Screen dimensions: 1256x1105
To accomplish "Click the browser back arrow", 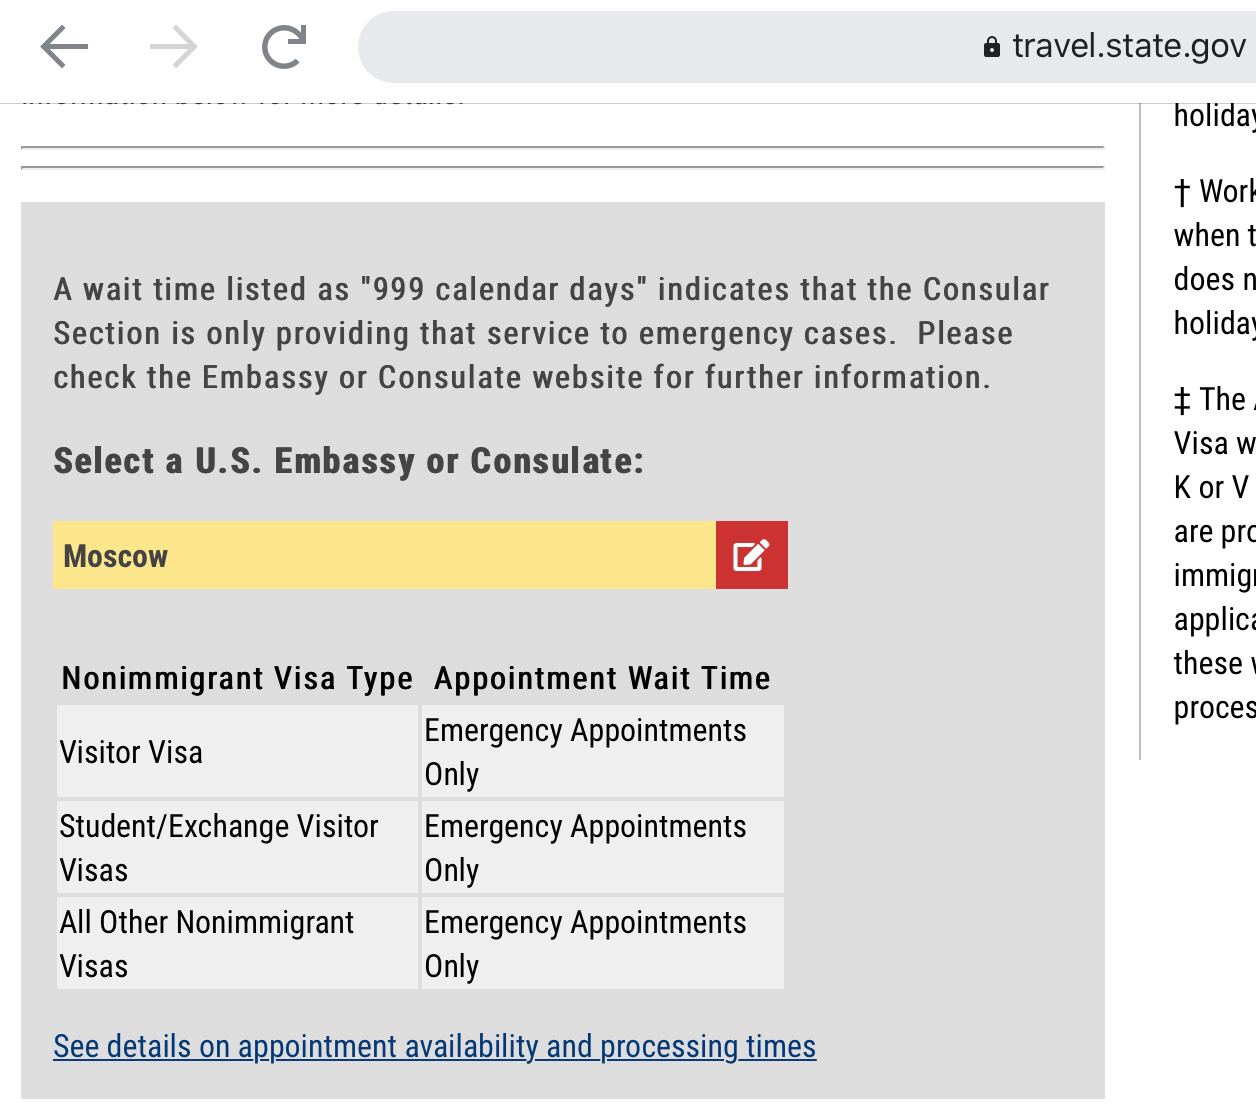I will pyautogui.click(x=65, y=47).
